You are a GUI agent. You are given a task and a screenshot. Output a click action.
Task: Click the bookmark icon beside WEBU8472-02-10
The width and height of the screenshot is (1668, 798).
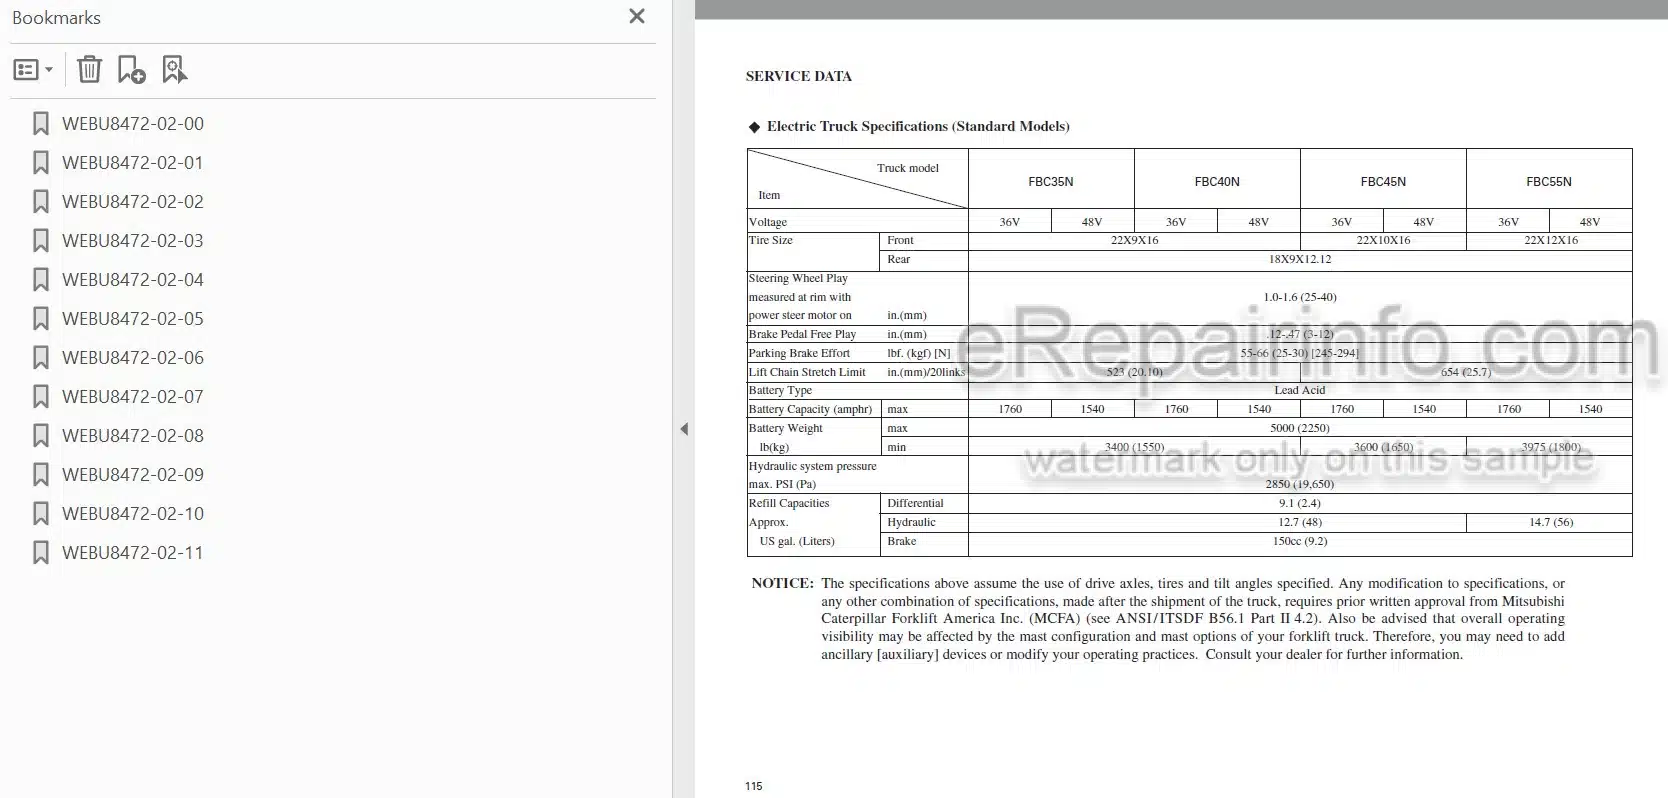tap(41, 514)
